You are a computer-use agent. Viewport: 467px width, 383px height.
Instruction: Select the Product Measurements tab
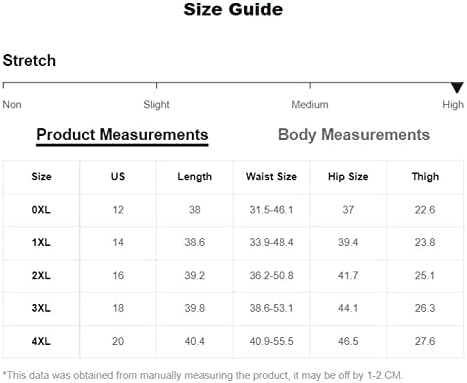click(x=122, y=136)
